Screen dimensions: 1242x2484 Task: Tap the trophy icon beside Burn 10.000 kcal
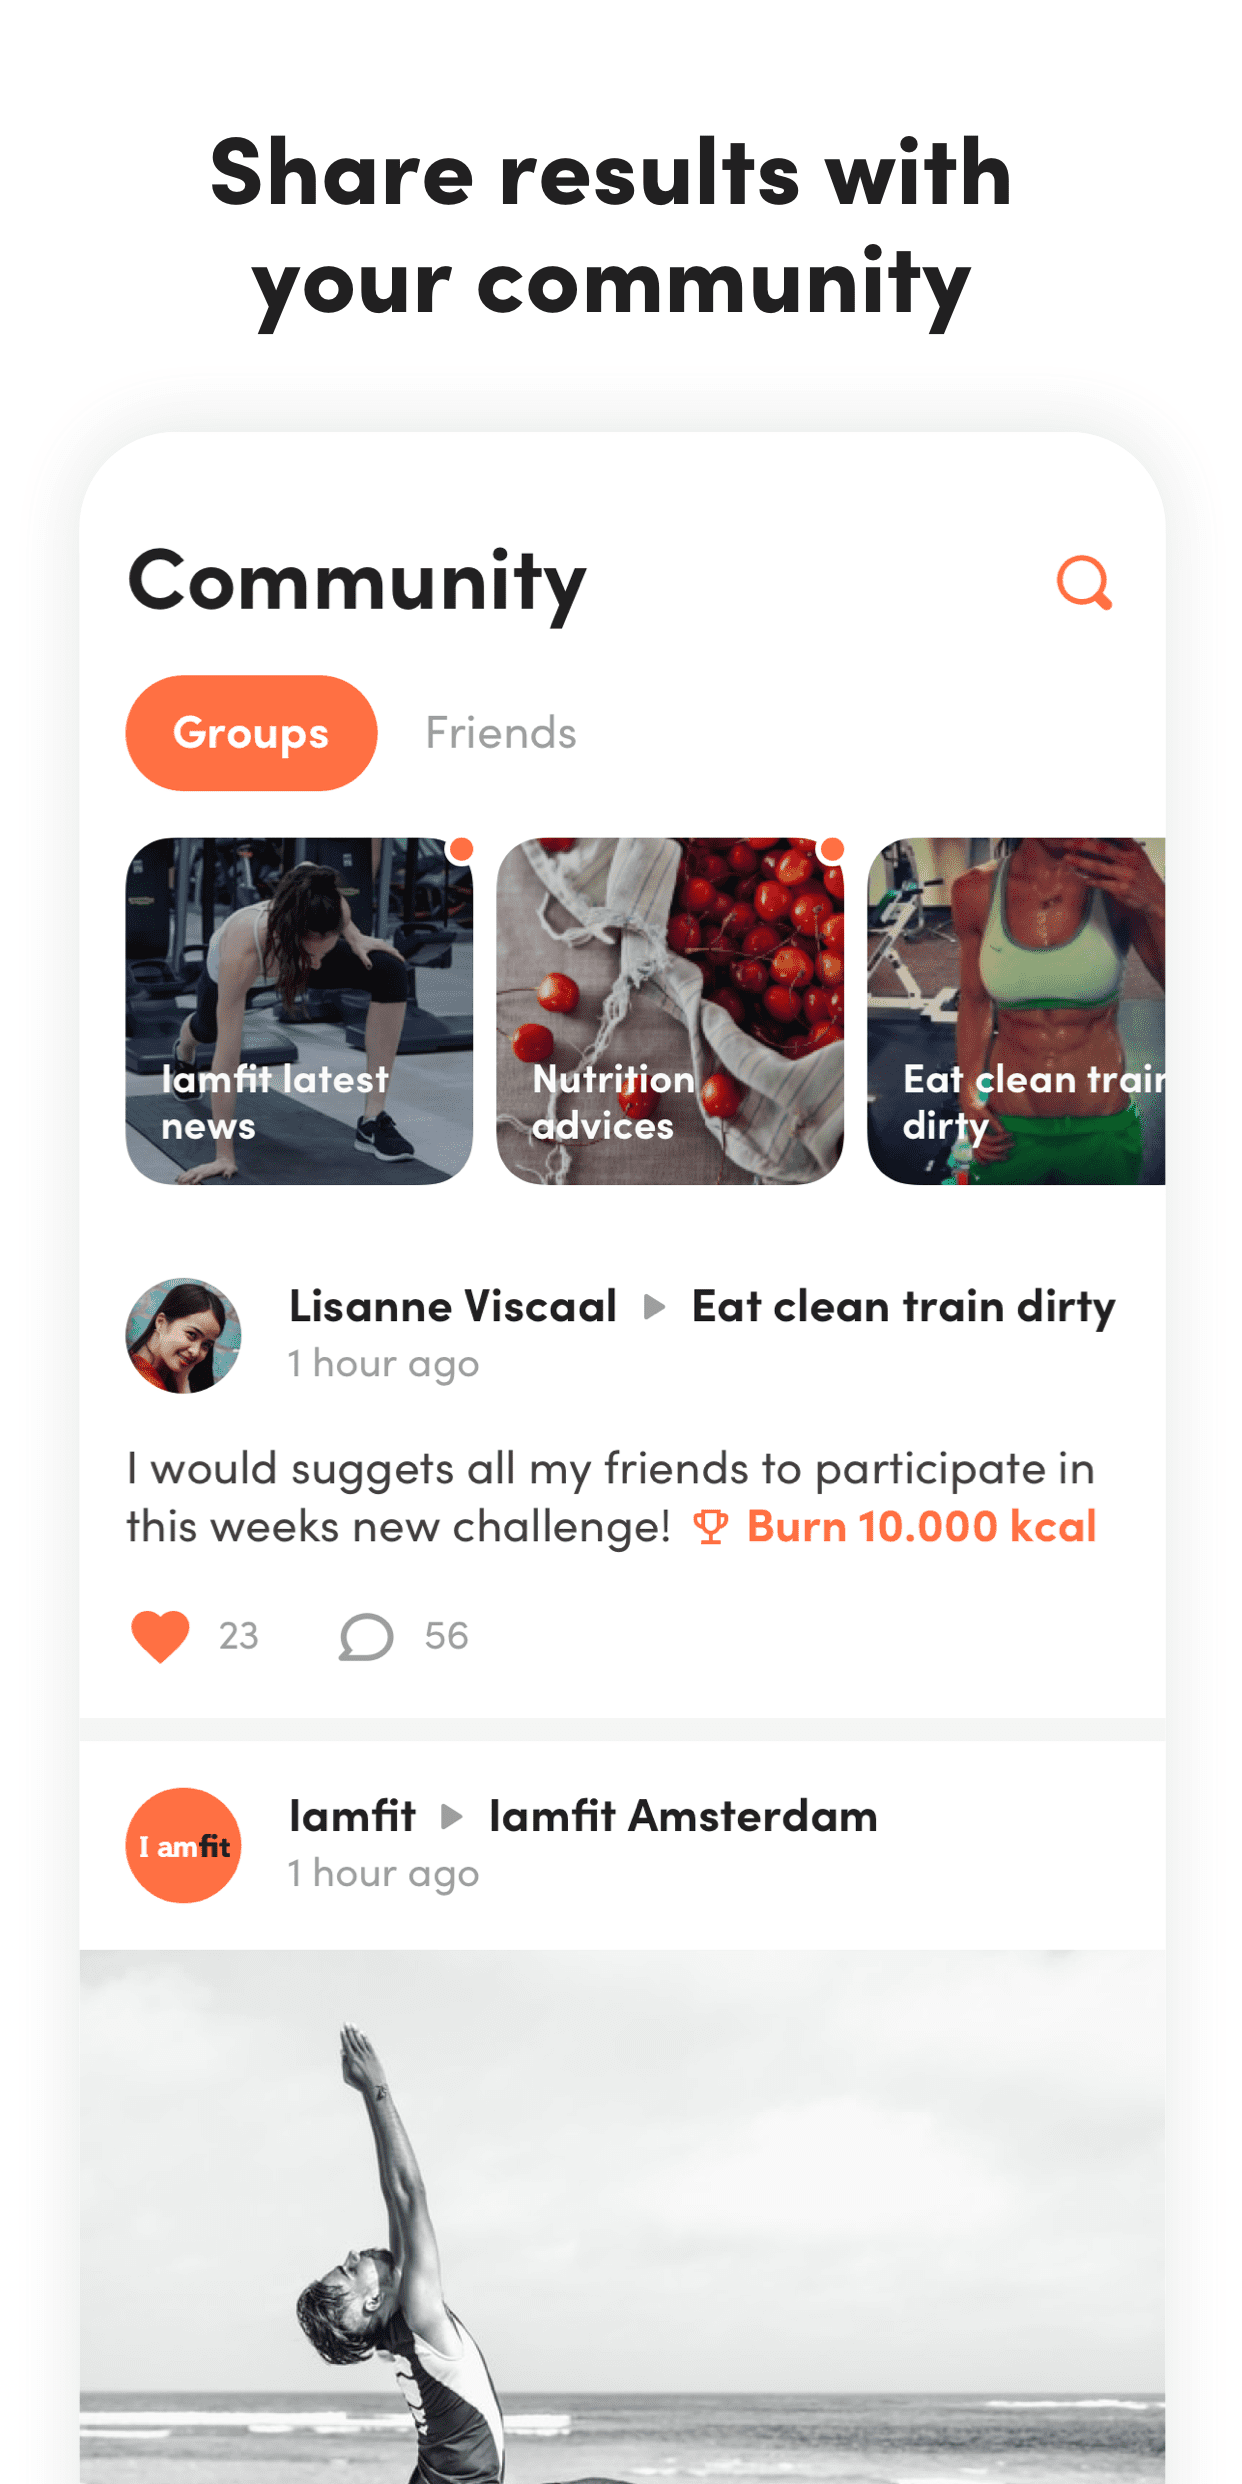710,1527
